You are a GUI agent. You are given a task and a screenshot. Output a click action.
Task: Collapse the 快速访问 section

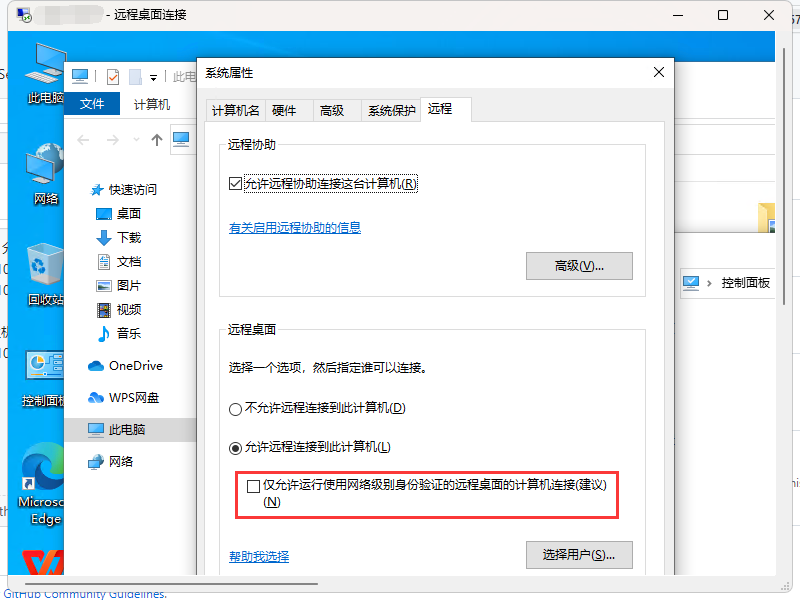pyautogui.click(x=100, y=189)
